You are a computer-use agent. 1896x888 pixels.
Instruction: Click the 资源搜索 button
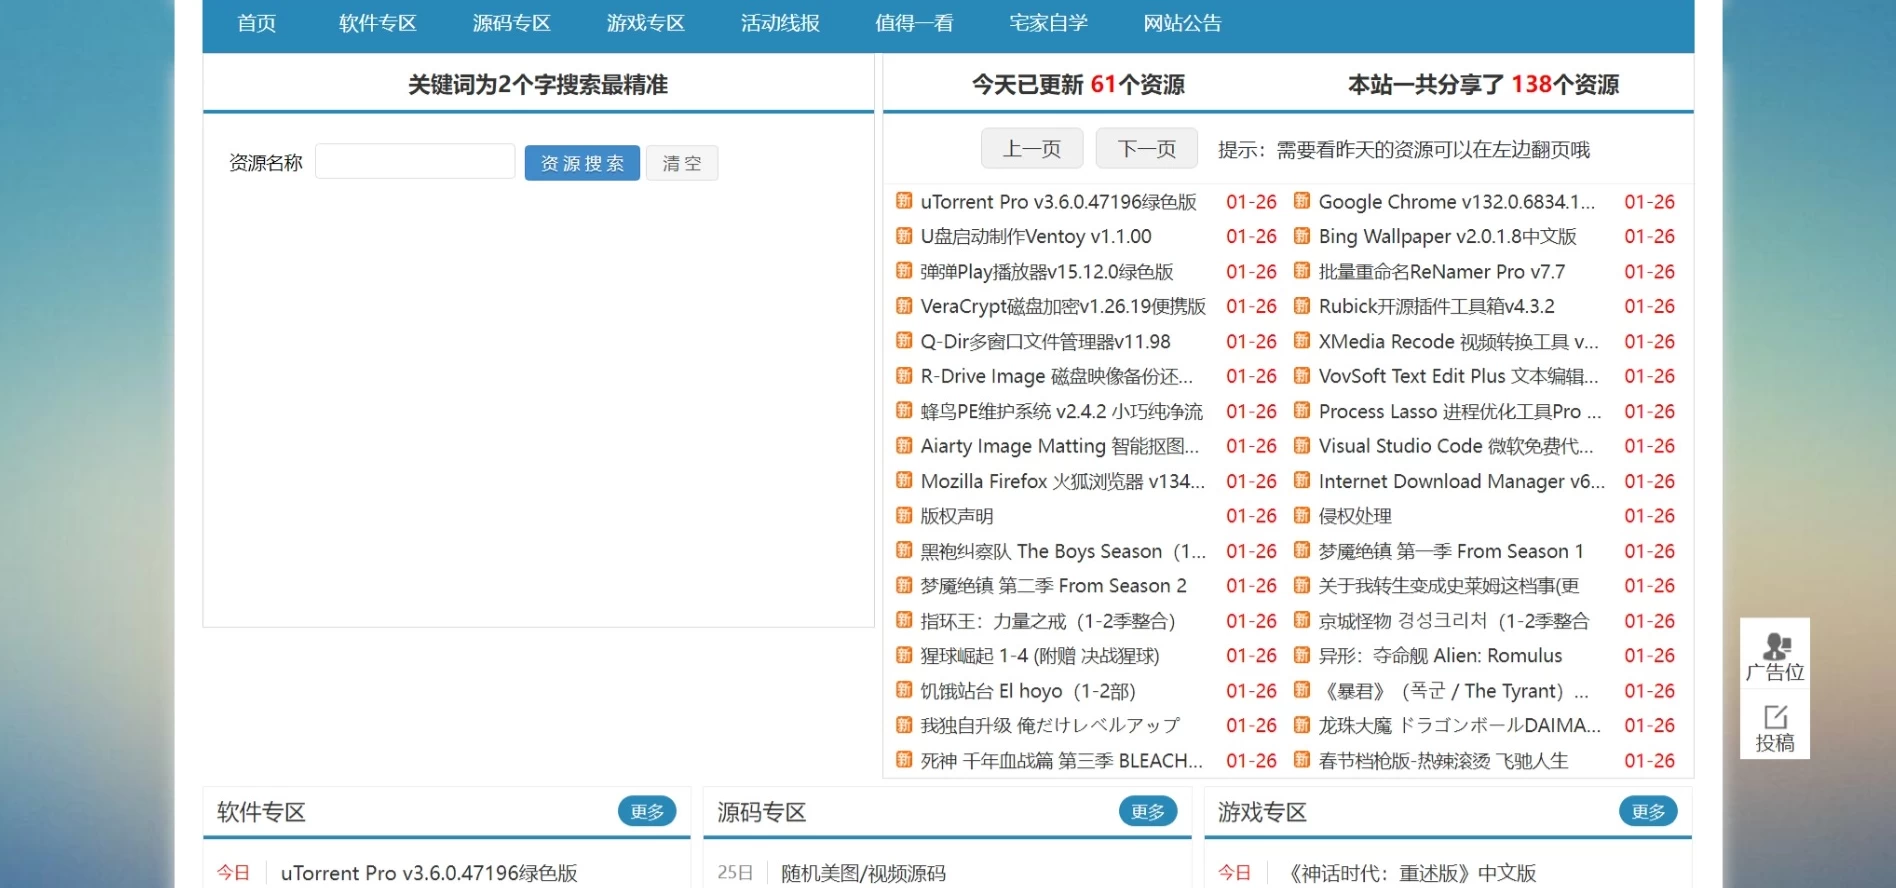tap(582, 163)
